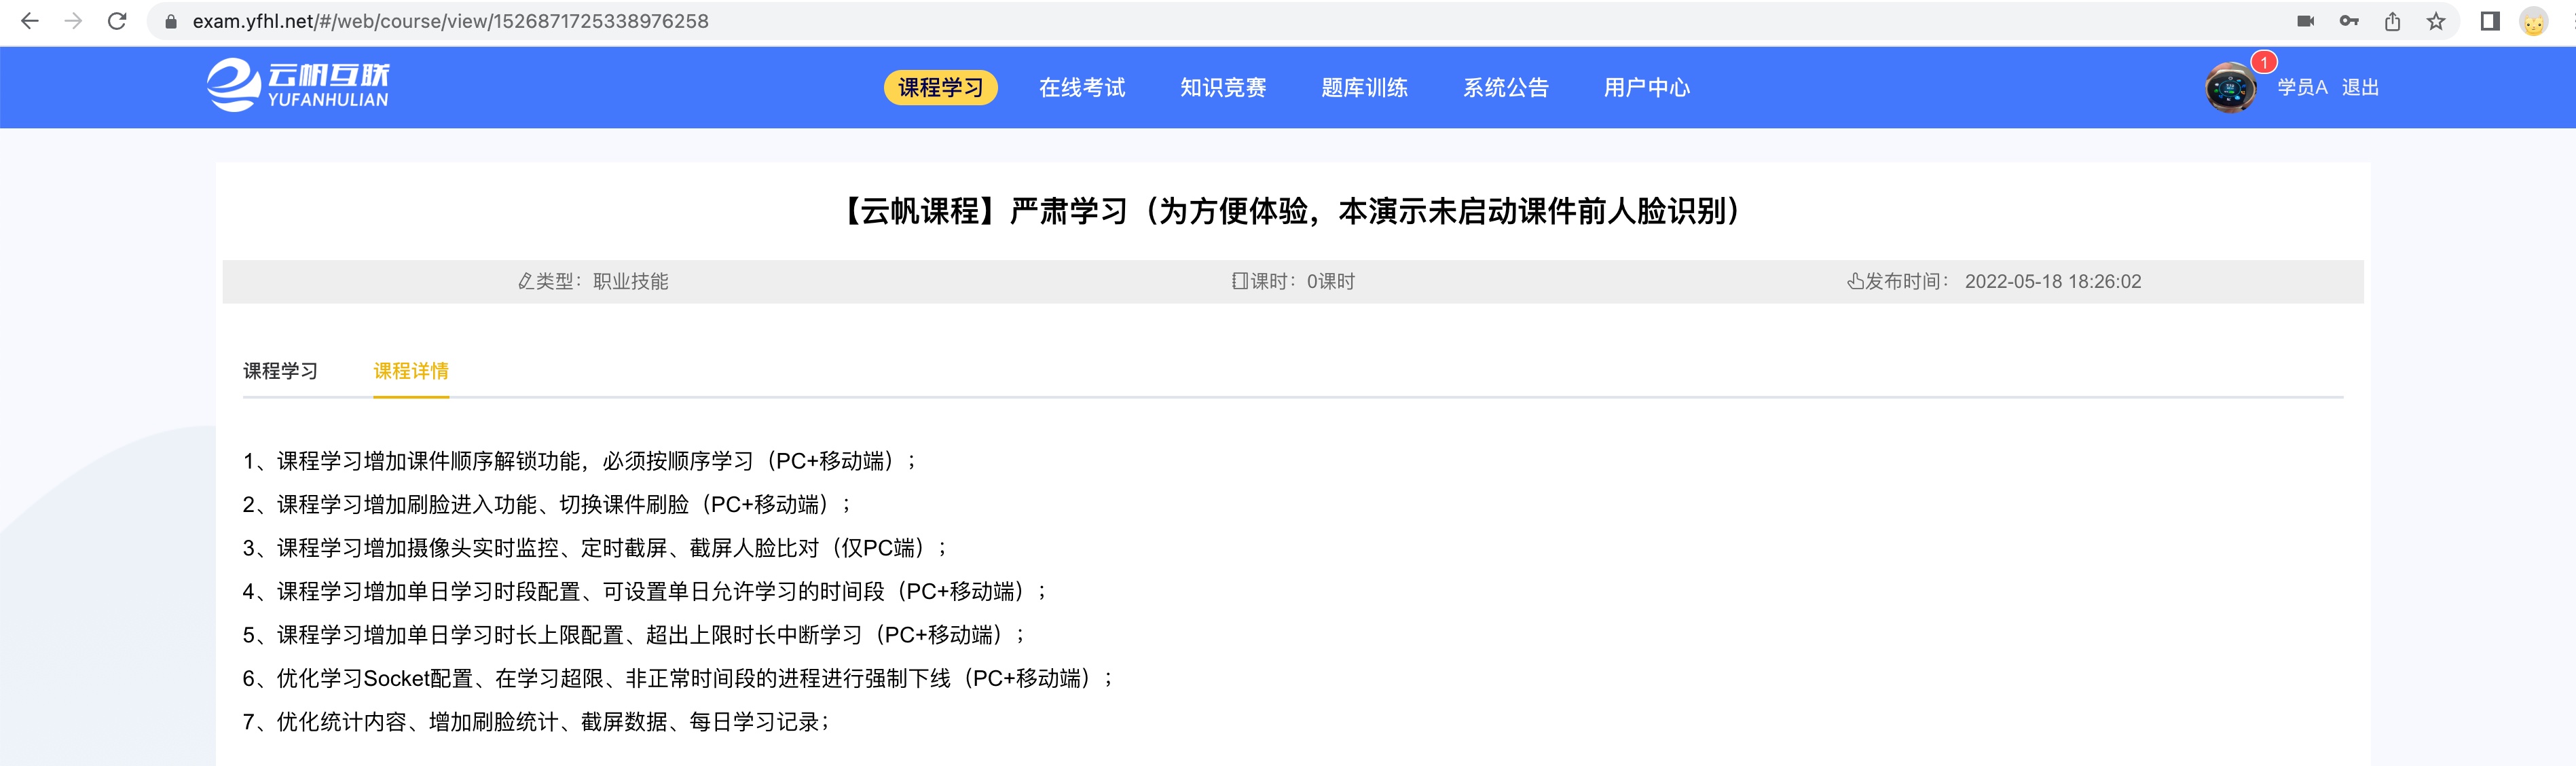Click the pen icon beside 类型
Viewport: 2576px width, 766px height.
(x=526, y=282)
